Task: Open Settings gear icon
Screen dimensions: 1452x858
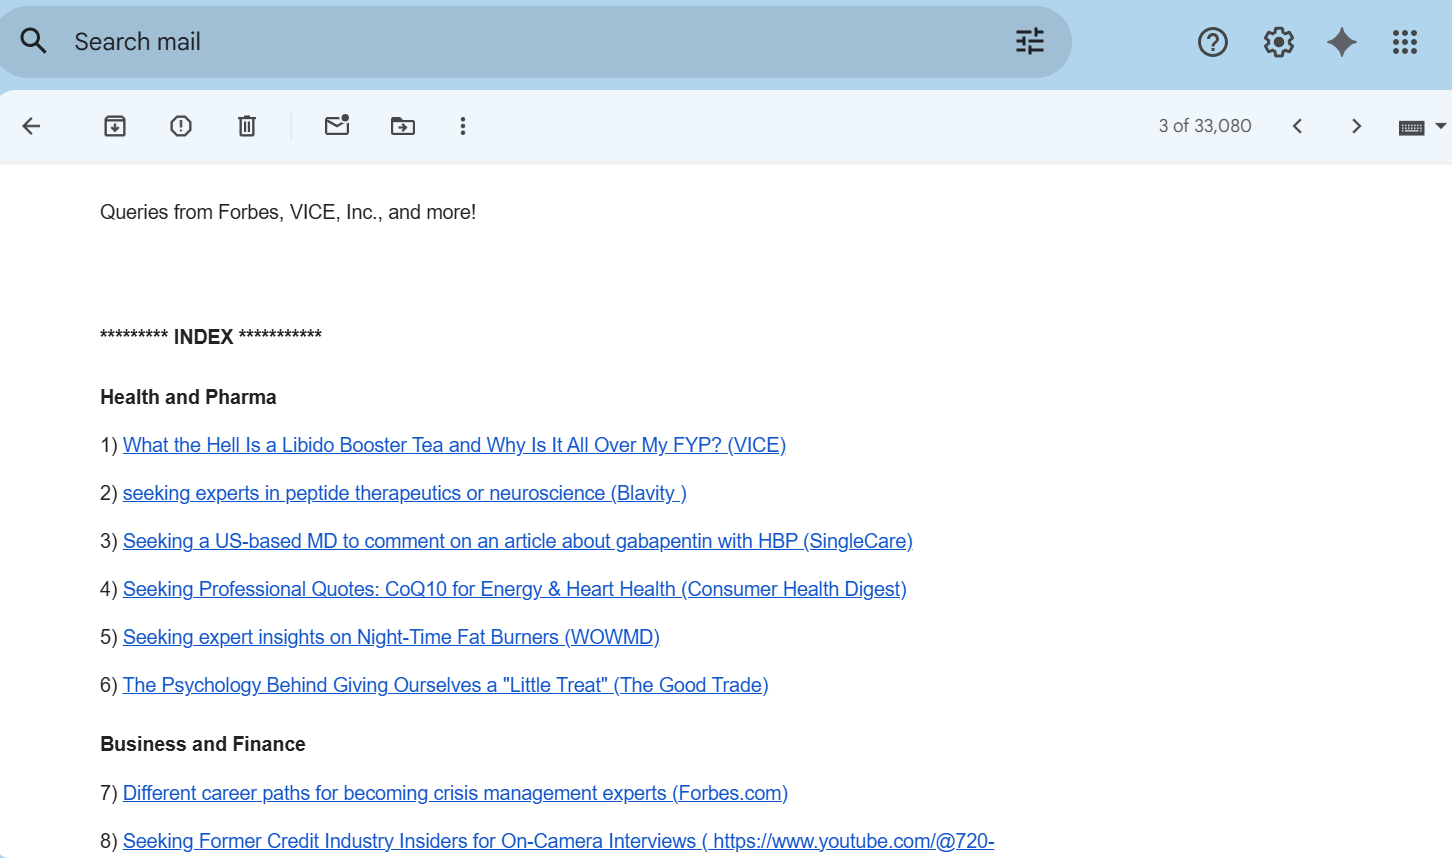Action: [x=1278, y=42]
